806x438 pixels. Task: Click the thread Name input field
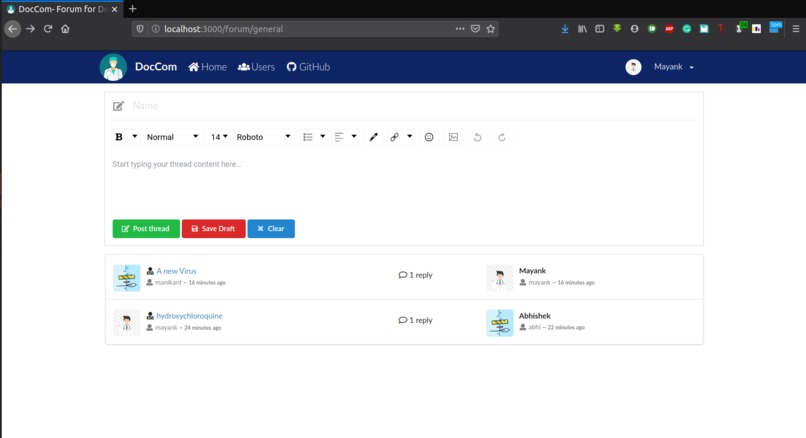413,106
